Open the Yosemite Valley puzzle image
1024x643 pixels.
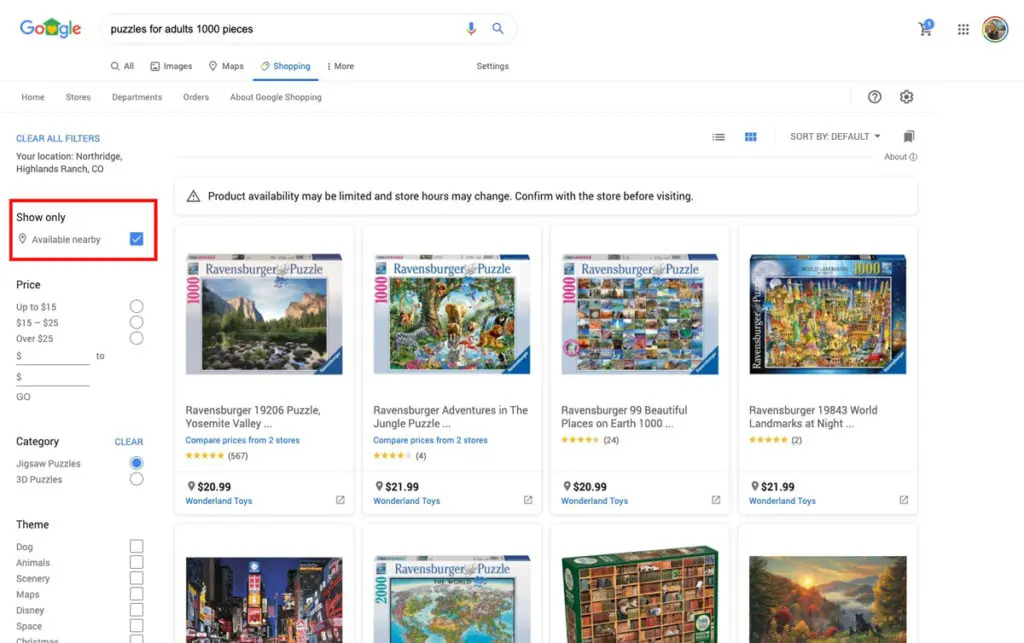point(264,314)
